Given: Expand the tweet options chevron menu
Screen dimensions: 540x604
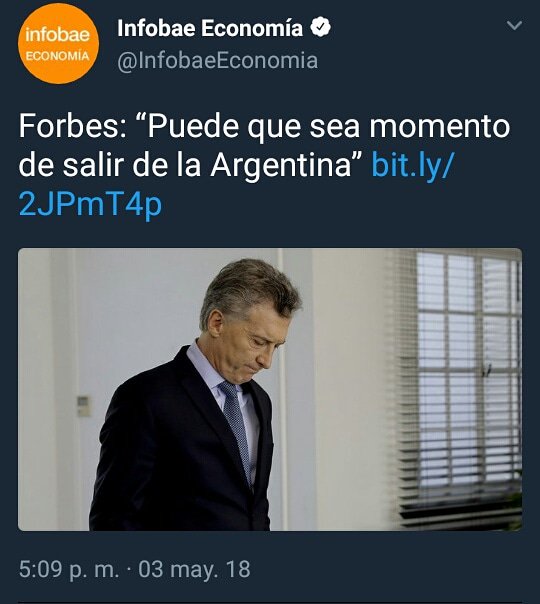Looking at the screenshot, I should (514, 25).
